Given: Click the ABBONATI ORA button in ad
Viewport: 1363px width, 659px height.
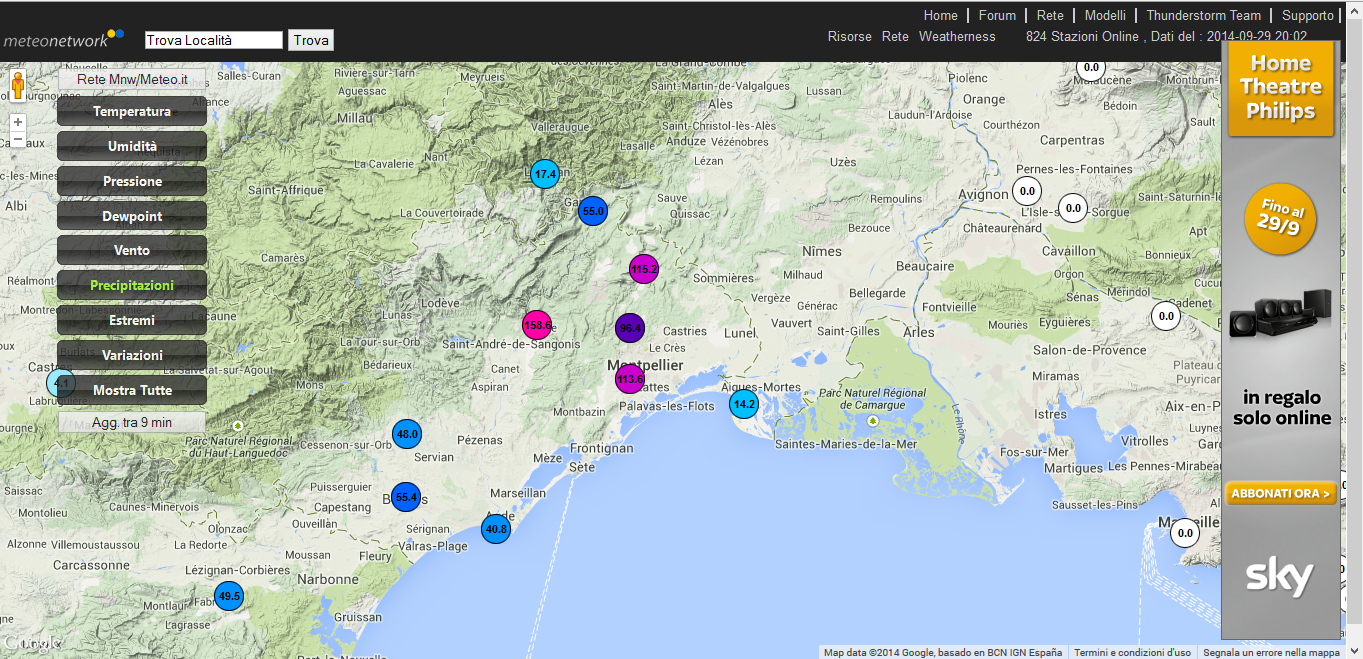Looking at the screenshot, I should point(1281,493).
